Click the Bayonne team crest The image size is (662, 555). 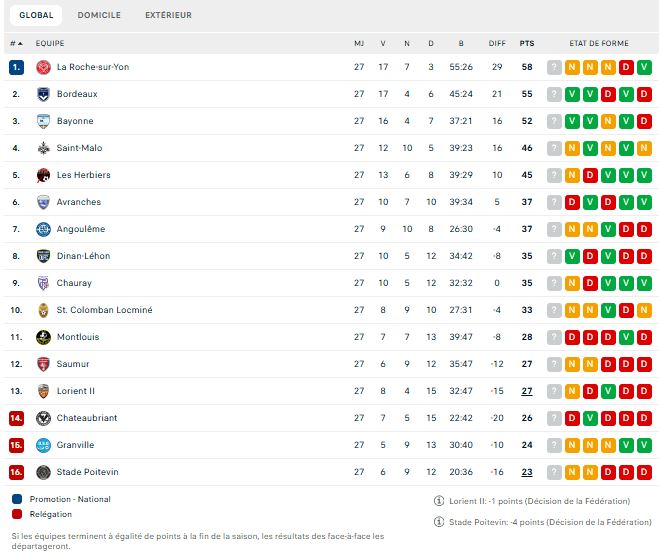[44, 121]
